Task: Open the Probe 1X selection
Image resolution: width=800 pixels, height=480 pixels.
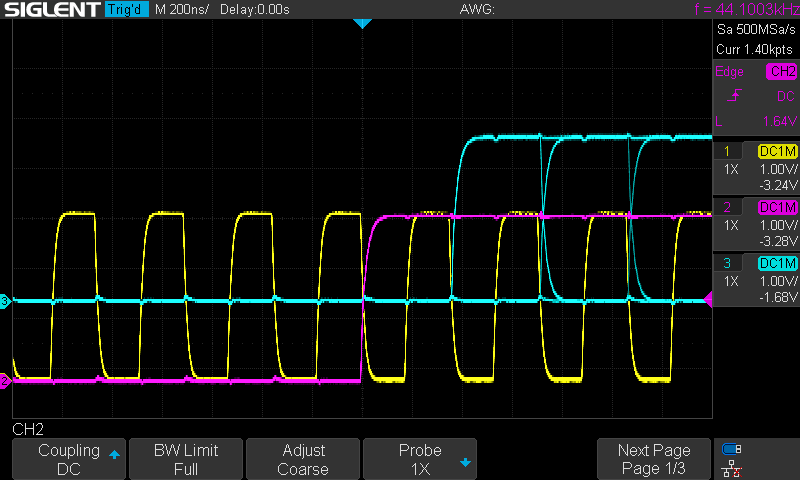Action: coord(420,459)
